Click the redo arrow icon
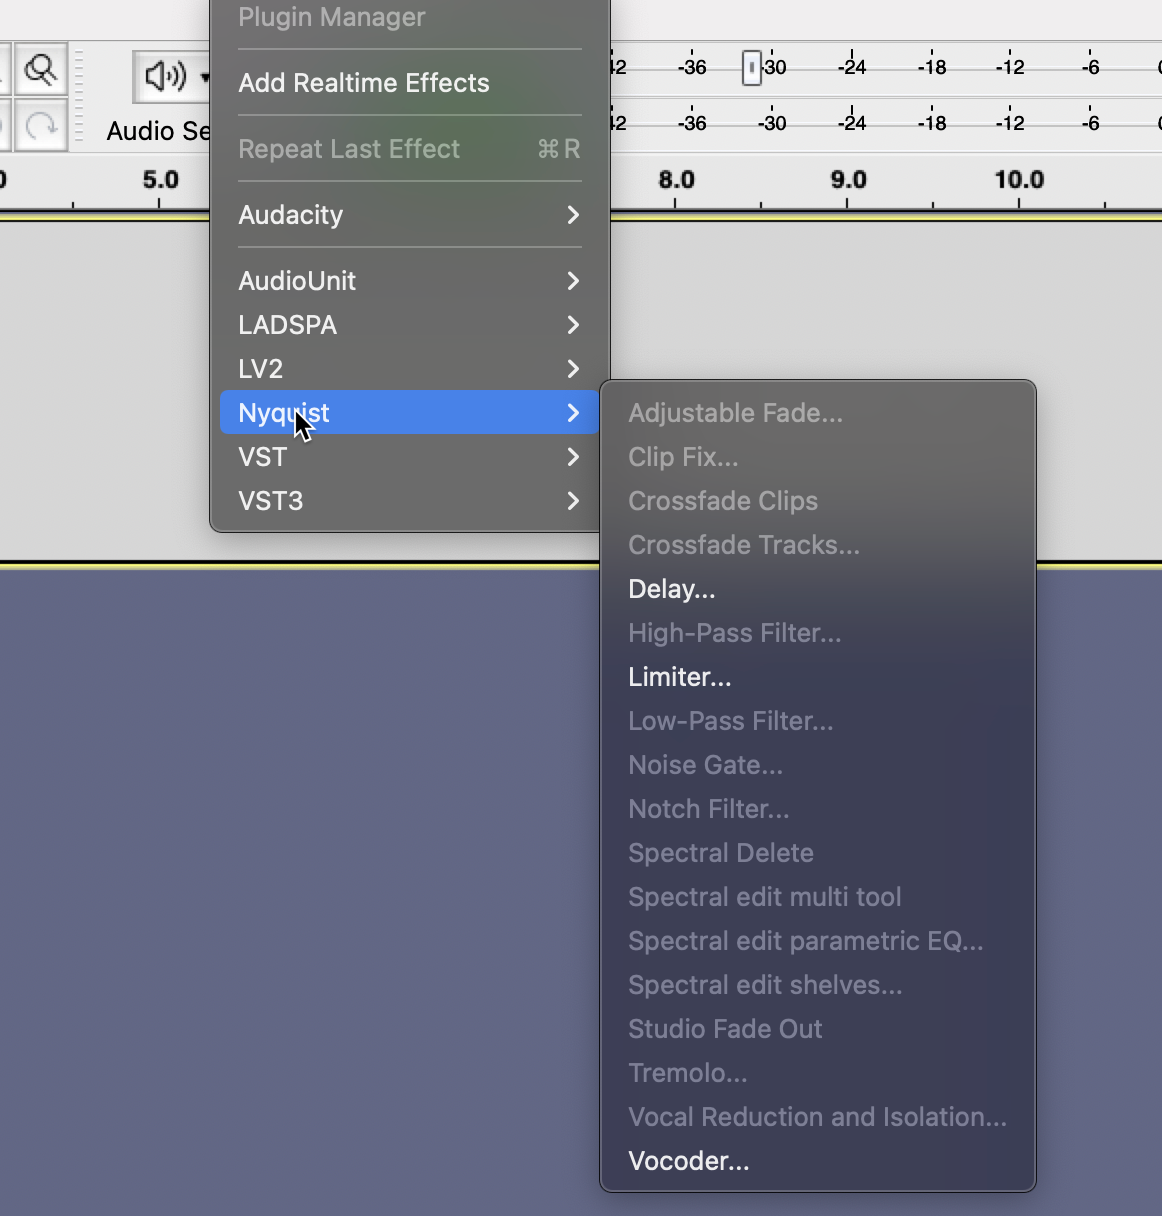Image resolution: width=1162 pixels, height=1216 pixels. 40,125
